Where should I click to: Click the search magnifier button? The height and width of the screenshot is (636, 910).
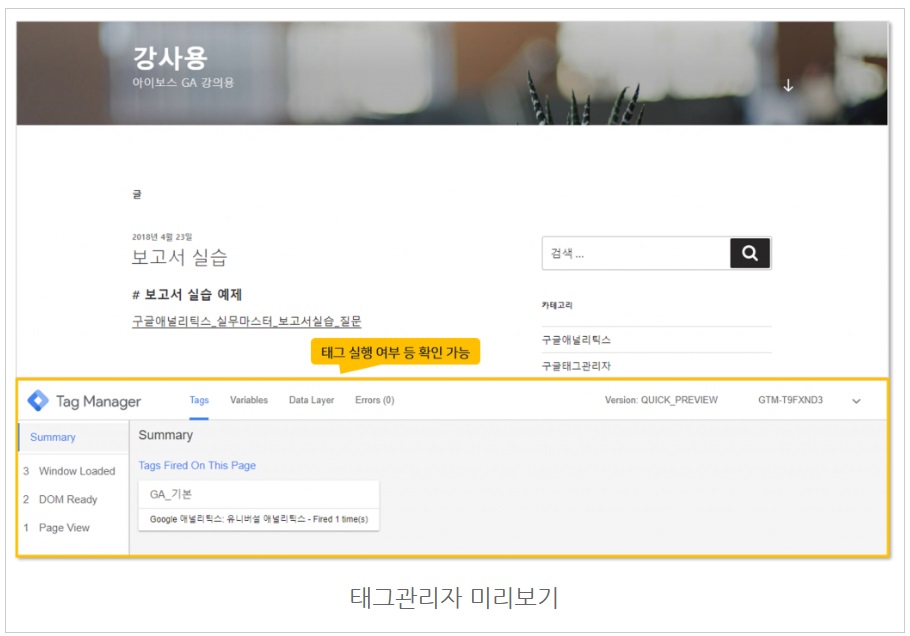click(750, 253)
